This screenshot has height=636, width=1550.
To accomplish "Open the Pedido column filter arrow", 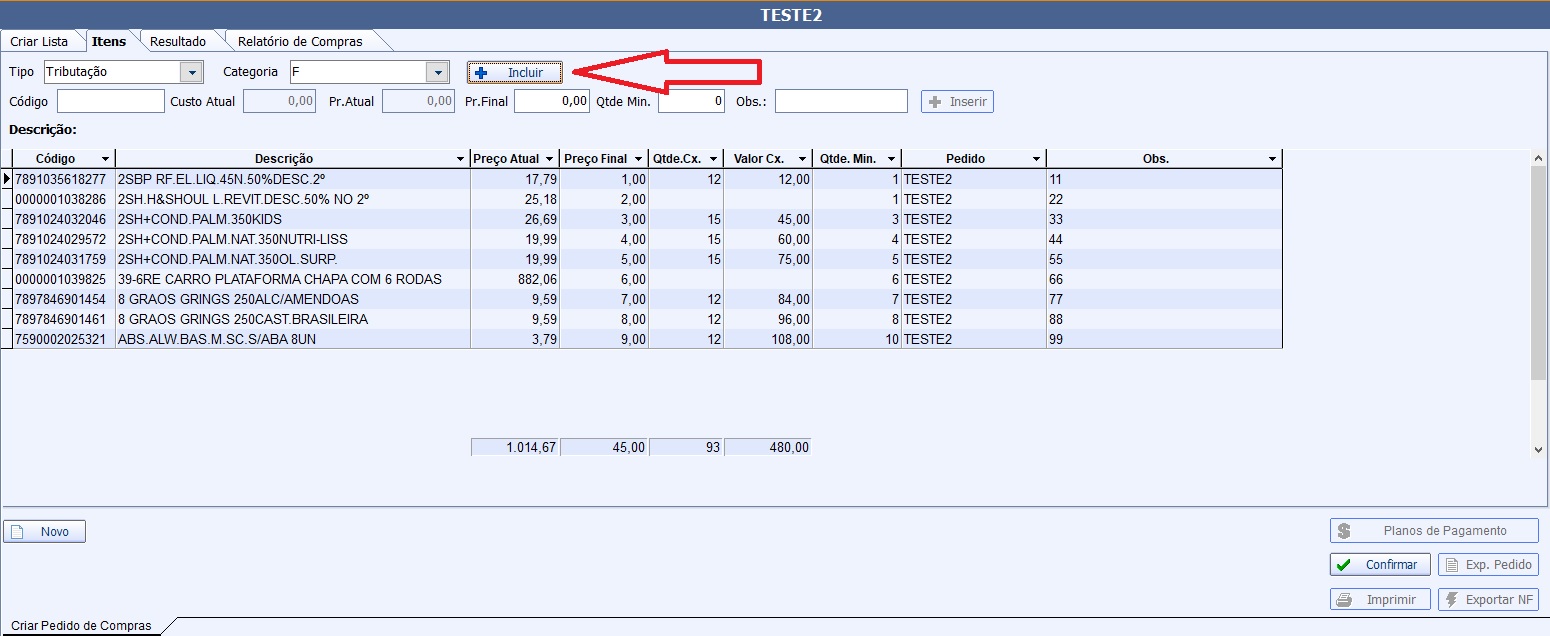I will pyautogui.click(x=1036, y=159).
